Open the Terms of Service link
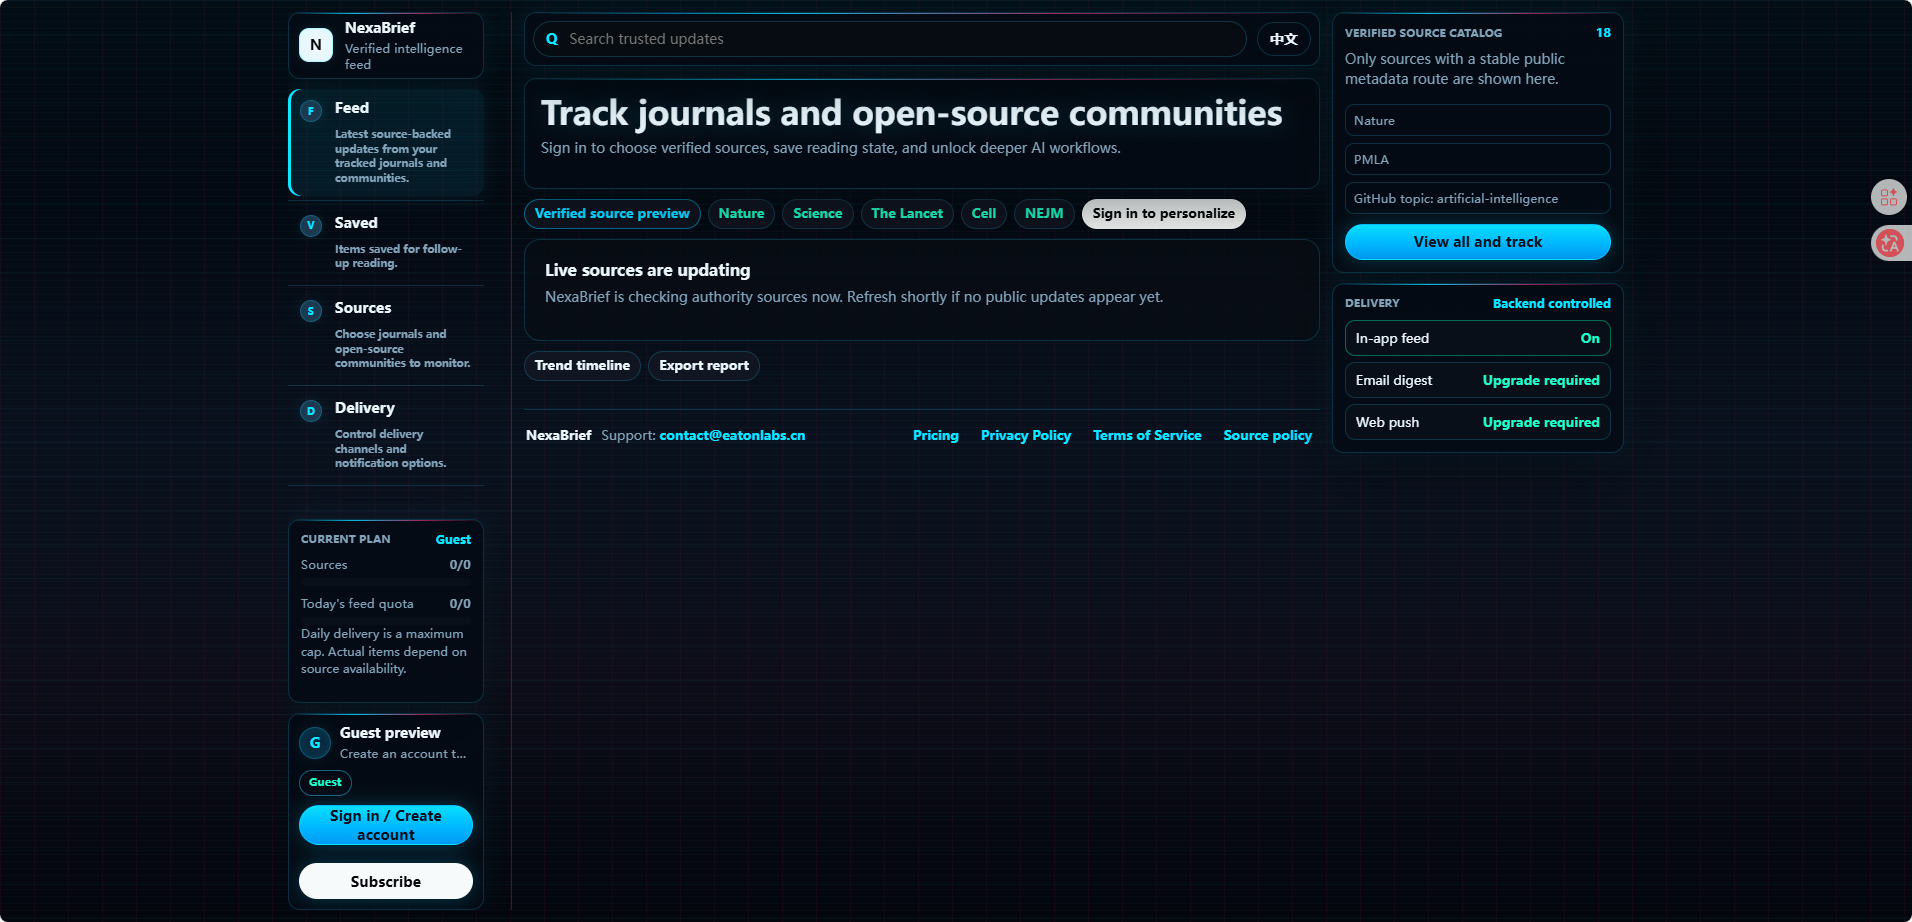Screen dimensions: 1912x922 pyautogui.click(x=1147, y=436)
